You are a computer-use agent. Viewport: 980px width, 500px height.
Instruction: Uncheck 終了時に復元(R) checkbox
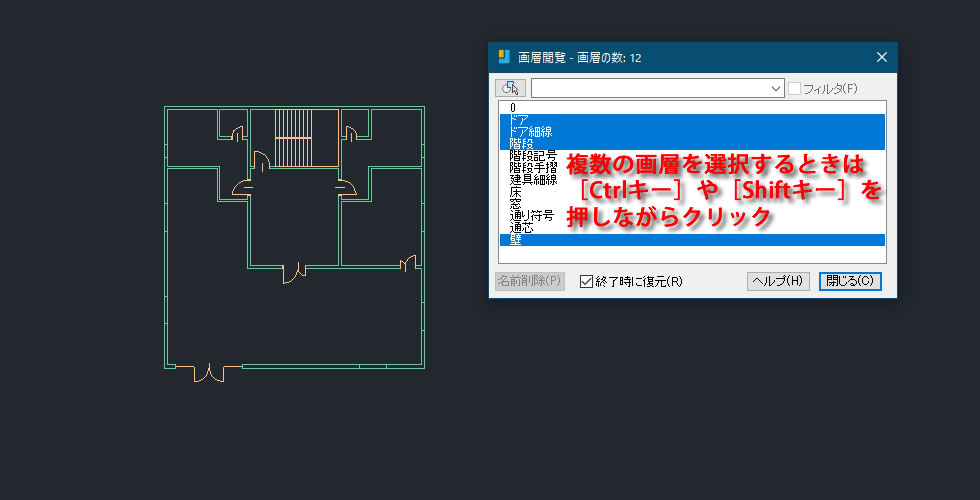[x=586, y=281]
